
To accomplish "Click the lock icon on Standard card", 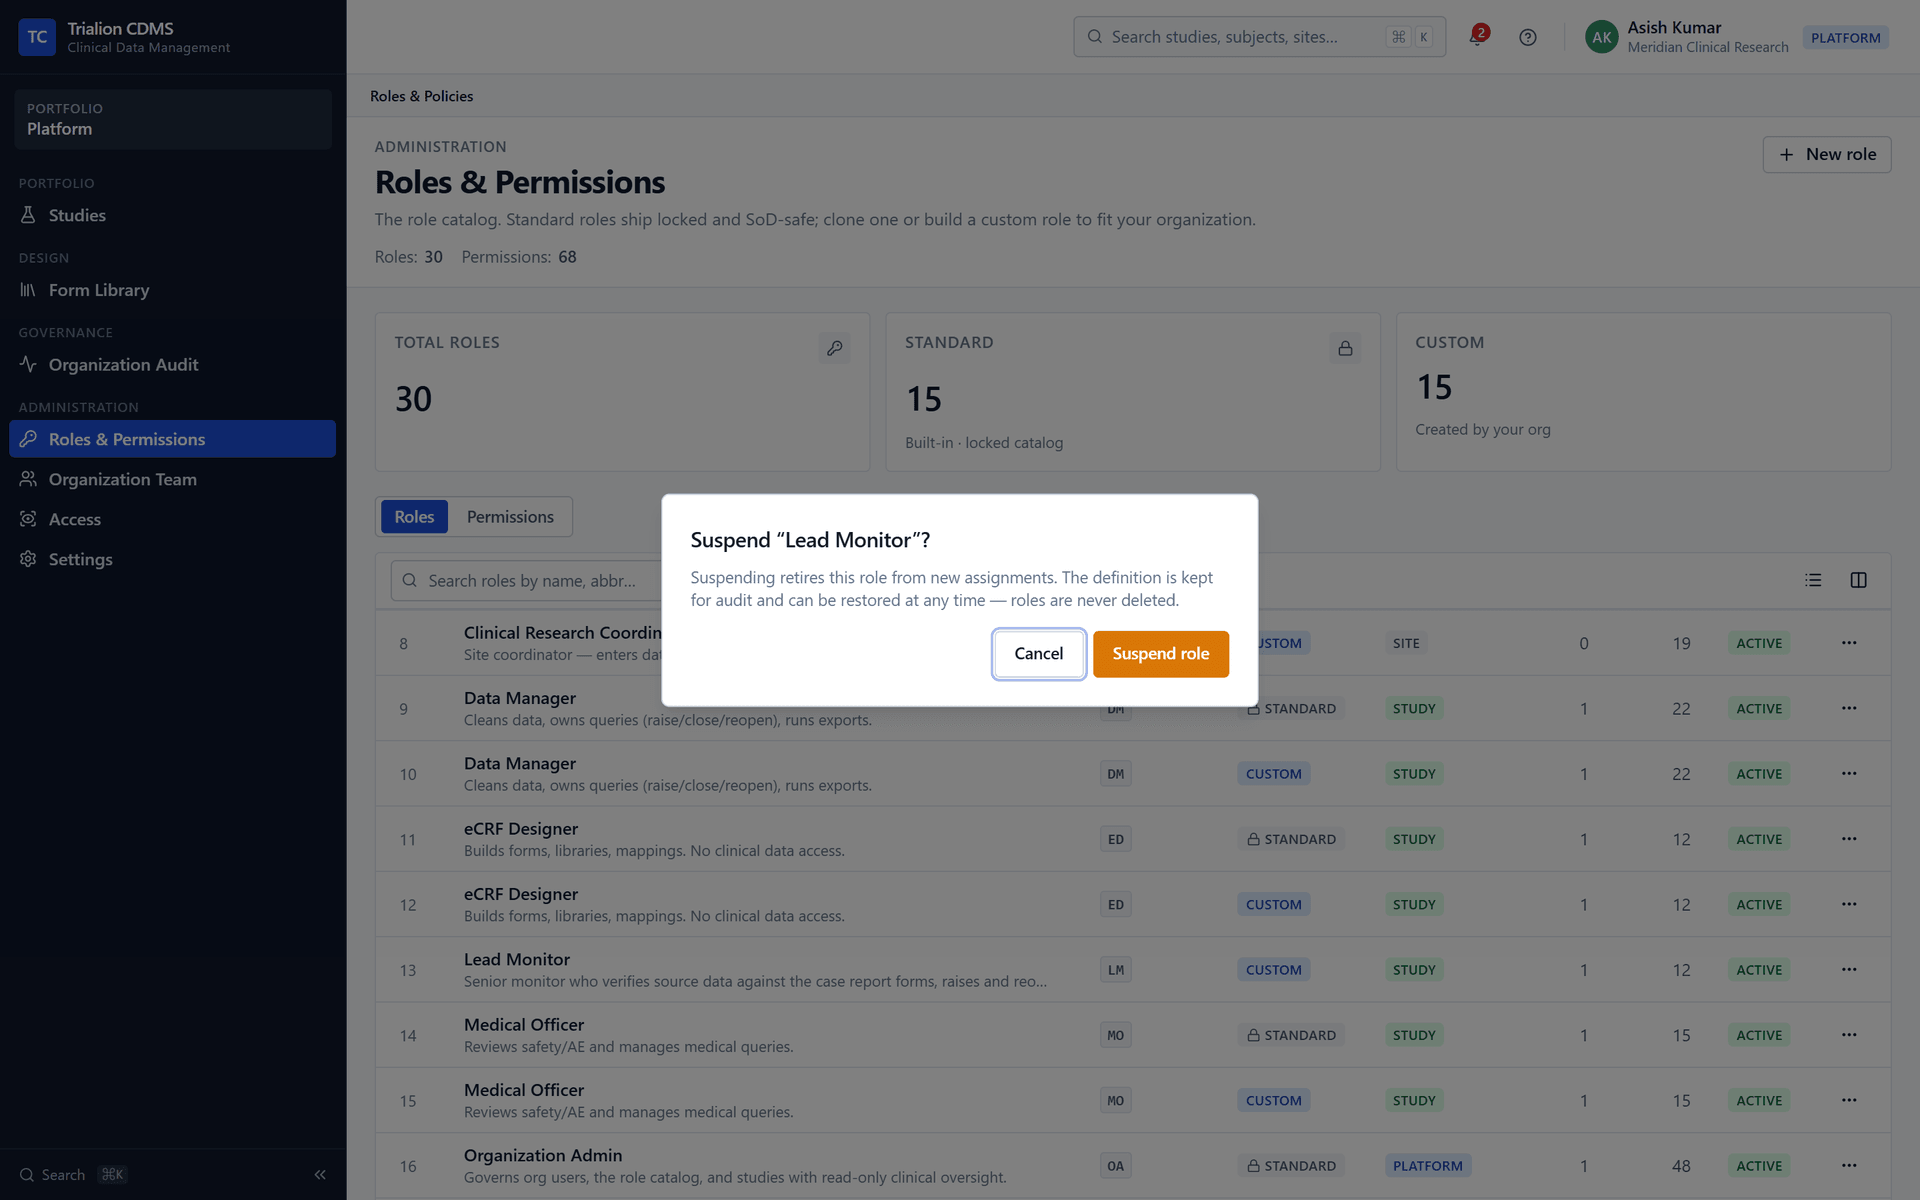I will (x=1345, y=348).
